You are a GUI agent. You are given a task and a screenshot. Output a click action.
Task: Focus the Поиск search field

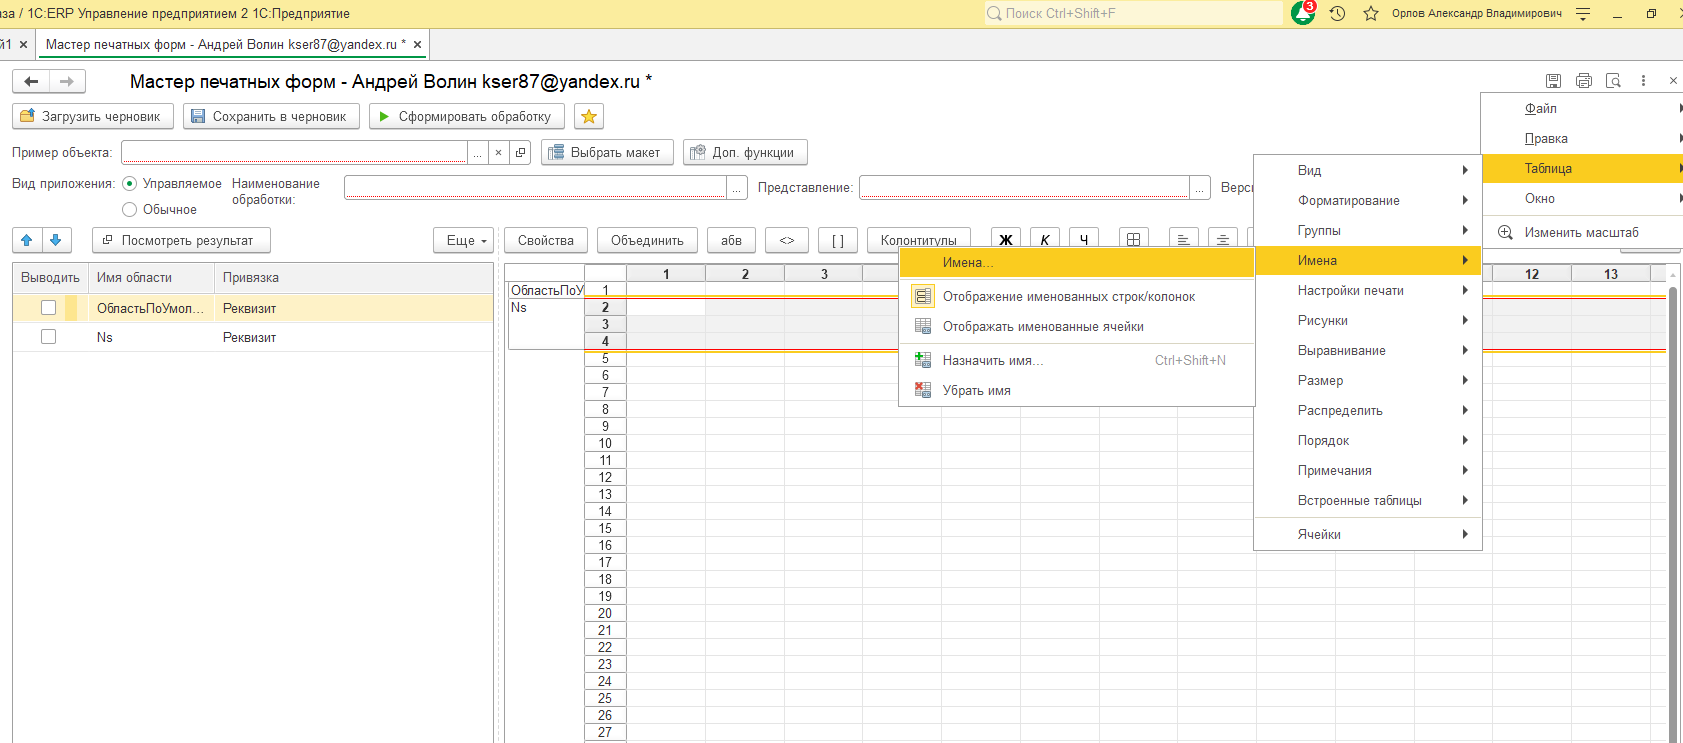tap(1133, 13)
